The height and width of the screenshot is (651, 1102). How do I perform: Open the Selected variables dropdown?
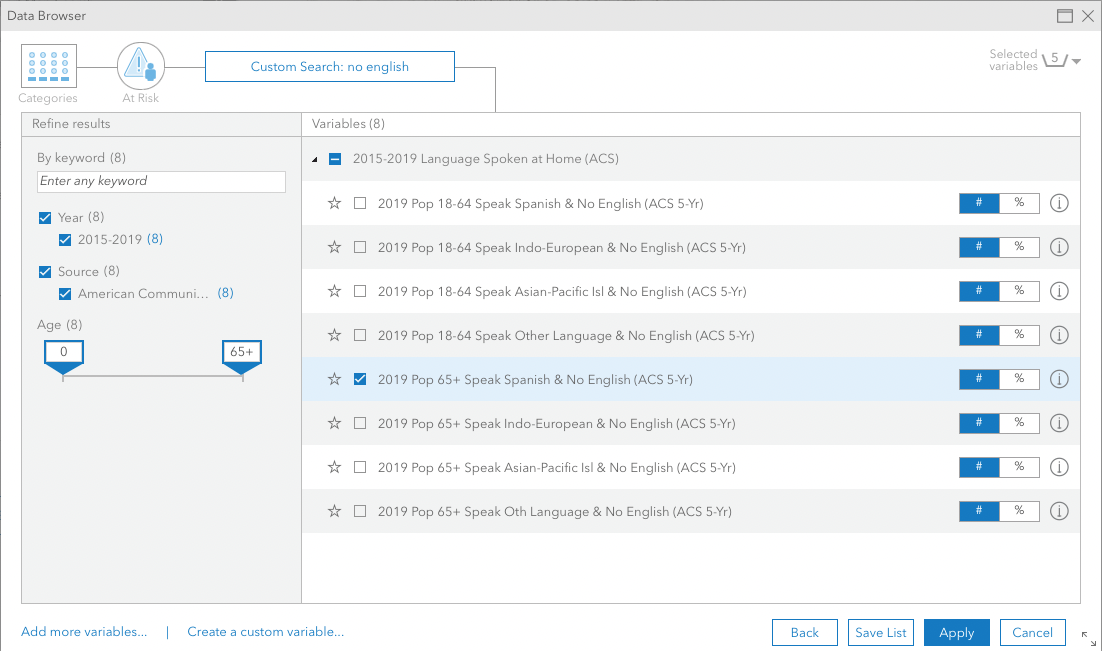pyautogui.click(x=1076, y=61)
